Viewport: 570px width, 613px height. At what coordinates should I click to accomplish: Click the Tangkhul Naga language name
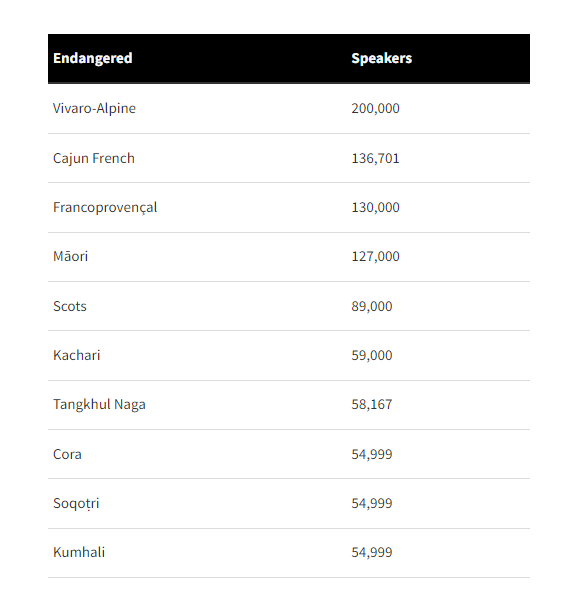click(x=99, y=405)
